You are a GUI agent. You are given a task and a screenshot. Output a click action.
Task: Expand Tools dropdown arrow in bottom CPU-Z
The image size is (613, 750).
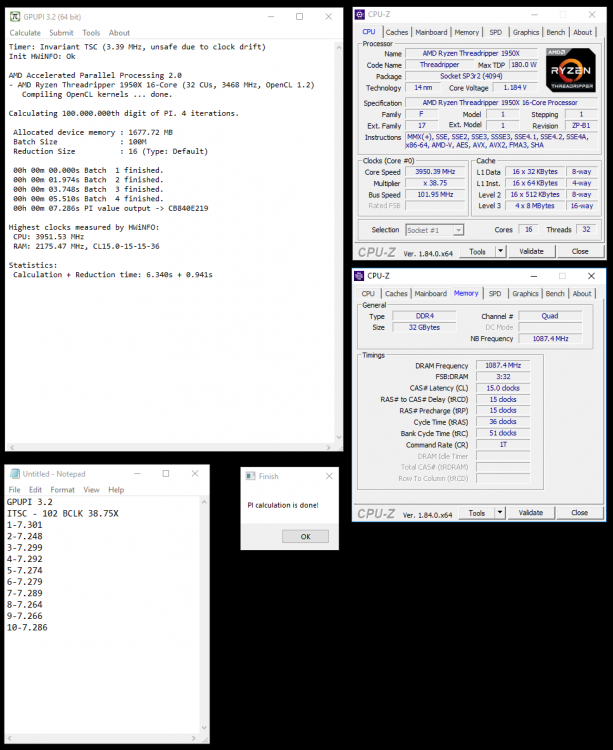coord(500,513)
